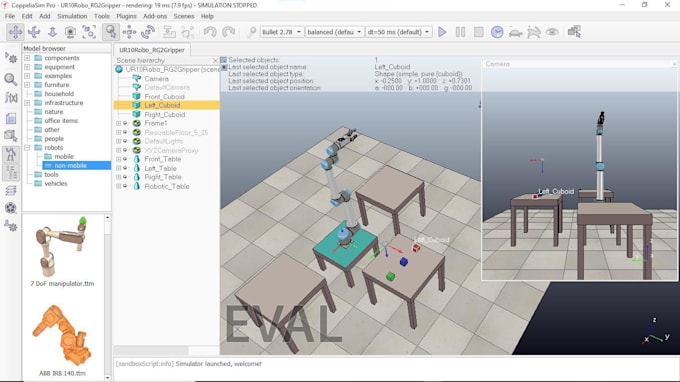Activate the click selection tool
This screenshot has width=680, height=382.
coord(111,32)
